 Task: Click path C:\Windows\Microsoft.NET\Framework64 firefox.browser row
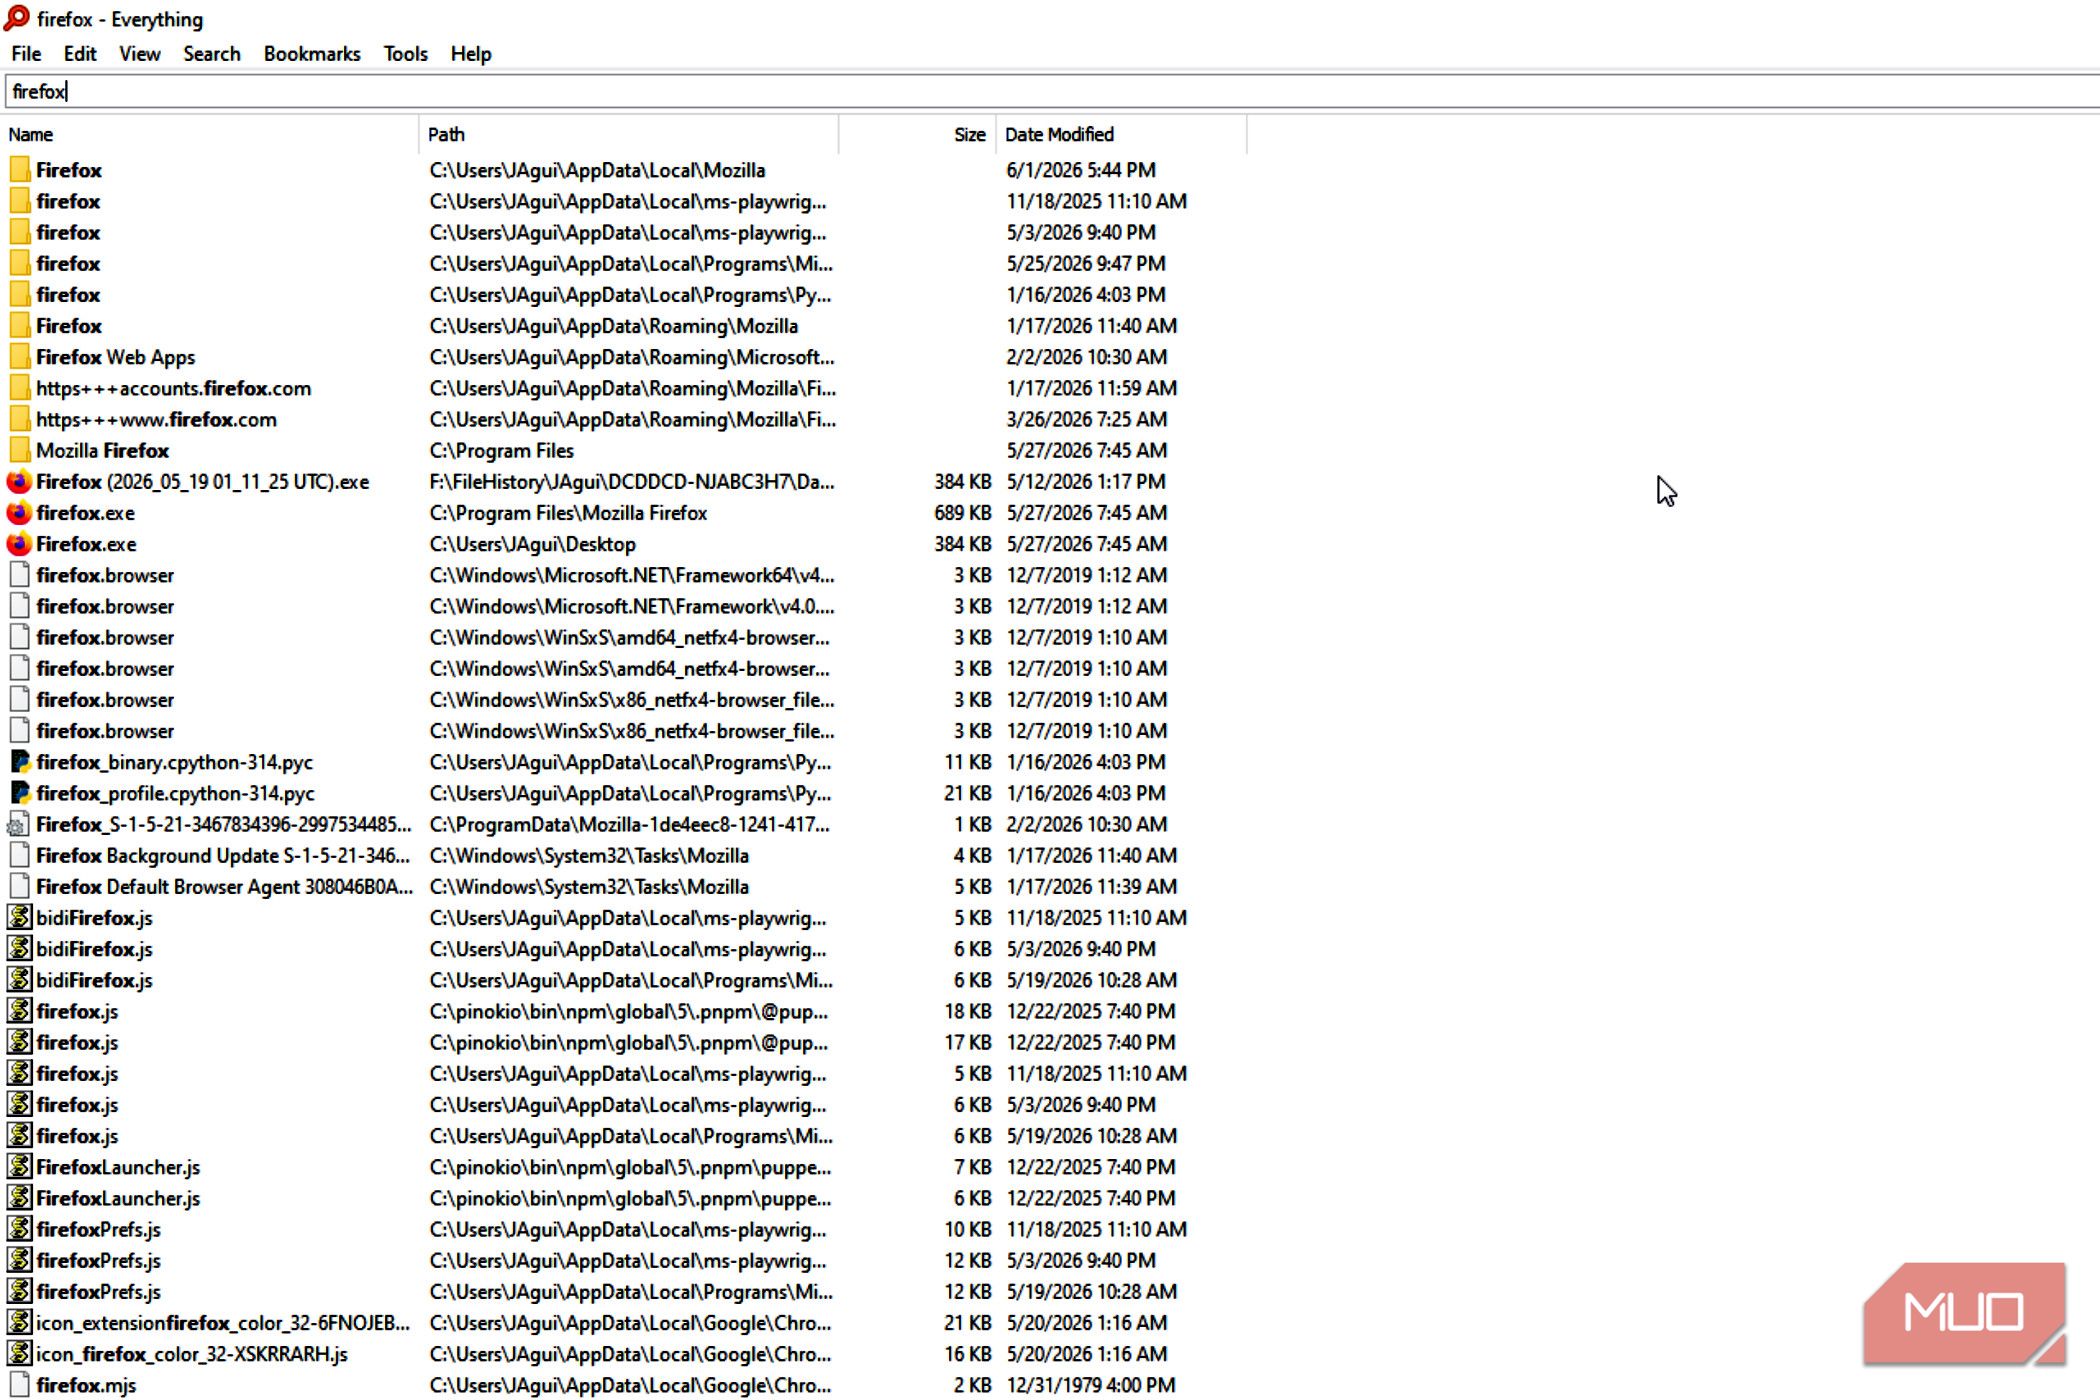click(632, 575)
